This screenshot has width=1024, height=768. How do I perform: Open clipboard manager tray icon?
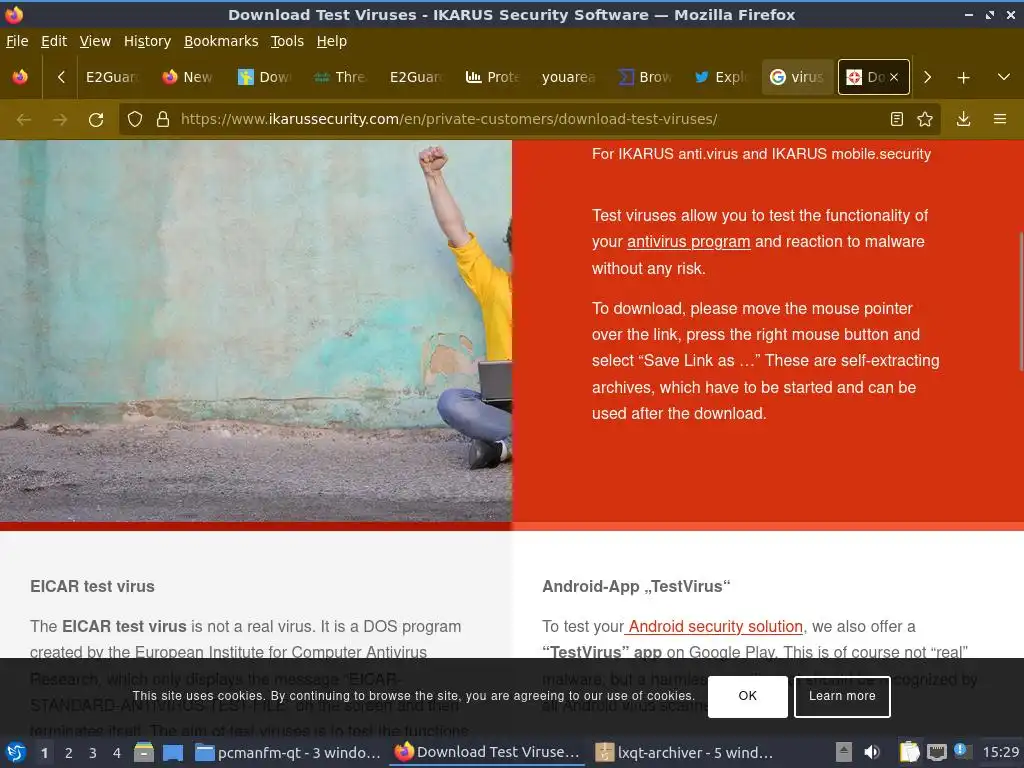pyautogui.click(x=909, y=752)
